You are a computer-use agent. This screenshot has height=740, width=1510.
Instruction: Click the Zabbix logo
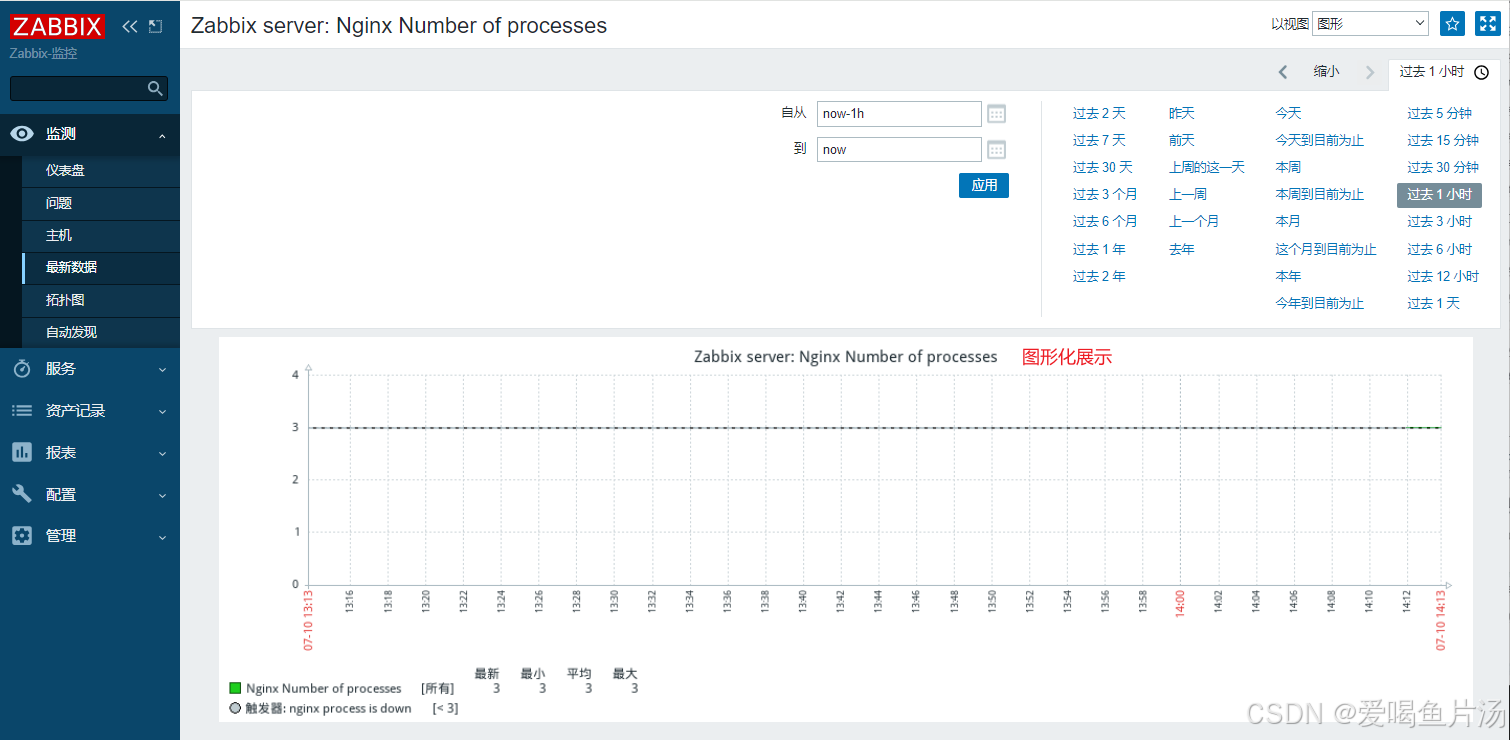57,26
